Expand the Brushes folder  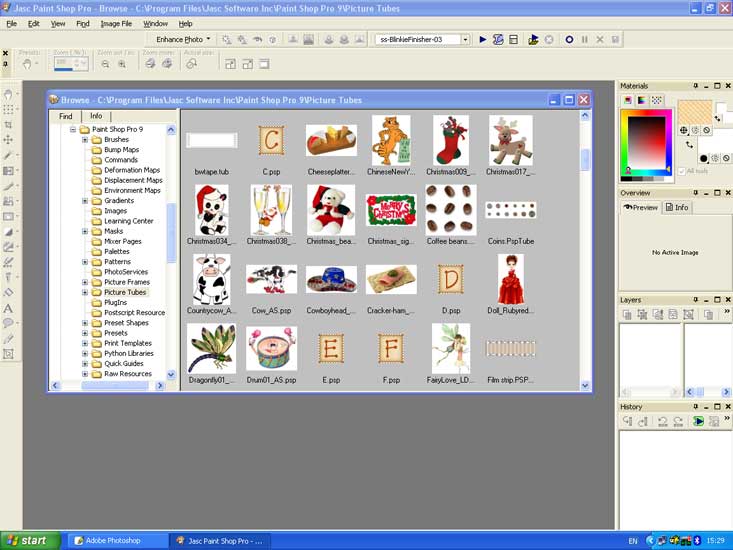[x=85, y=139]
